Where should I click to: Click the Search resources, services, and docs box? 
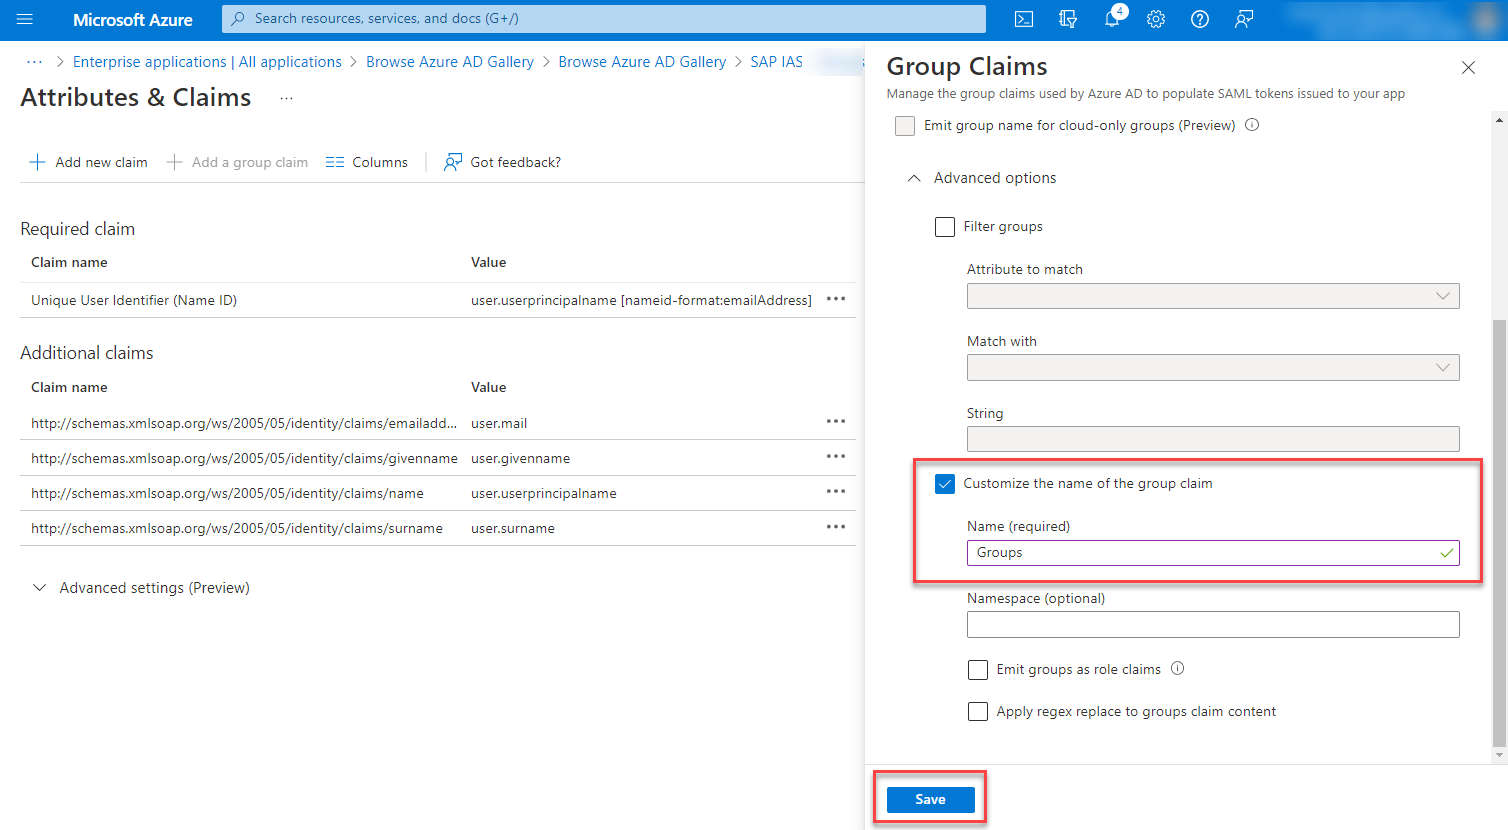pos(604,19)
